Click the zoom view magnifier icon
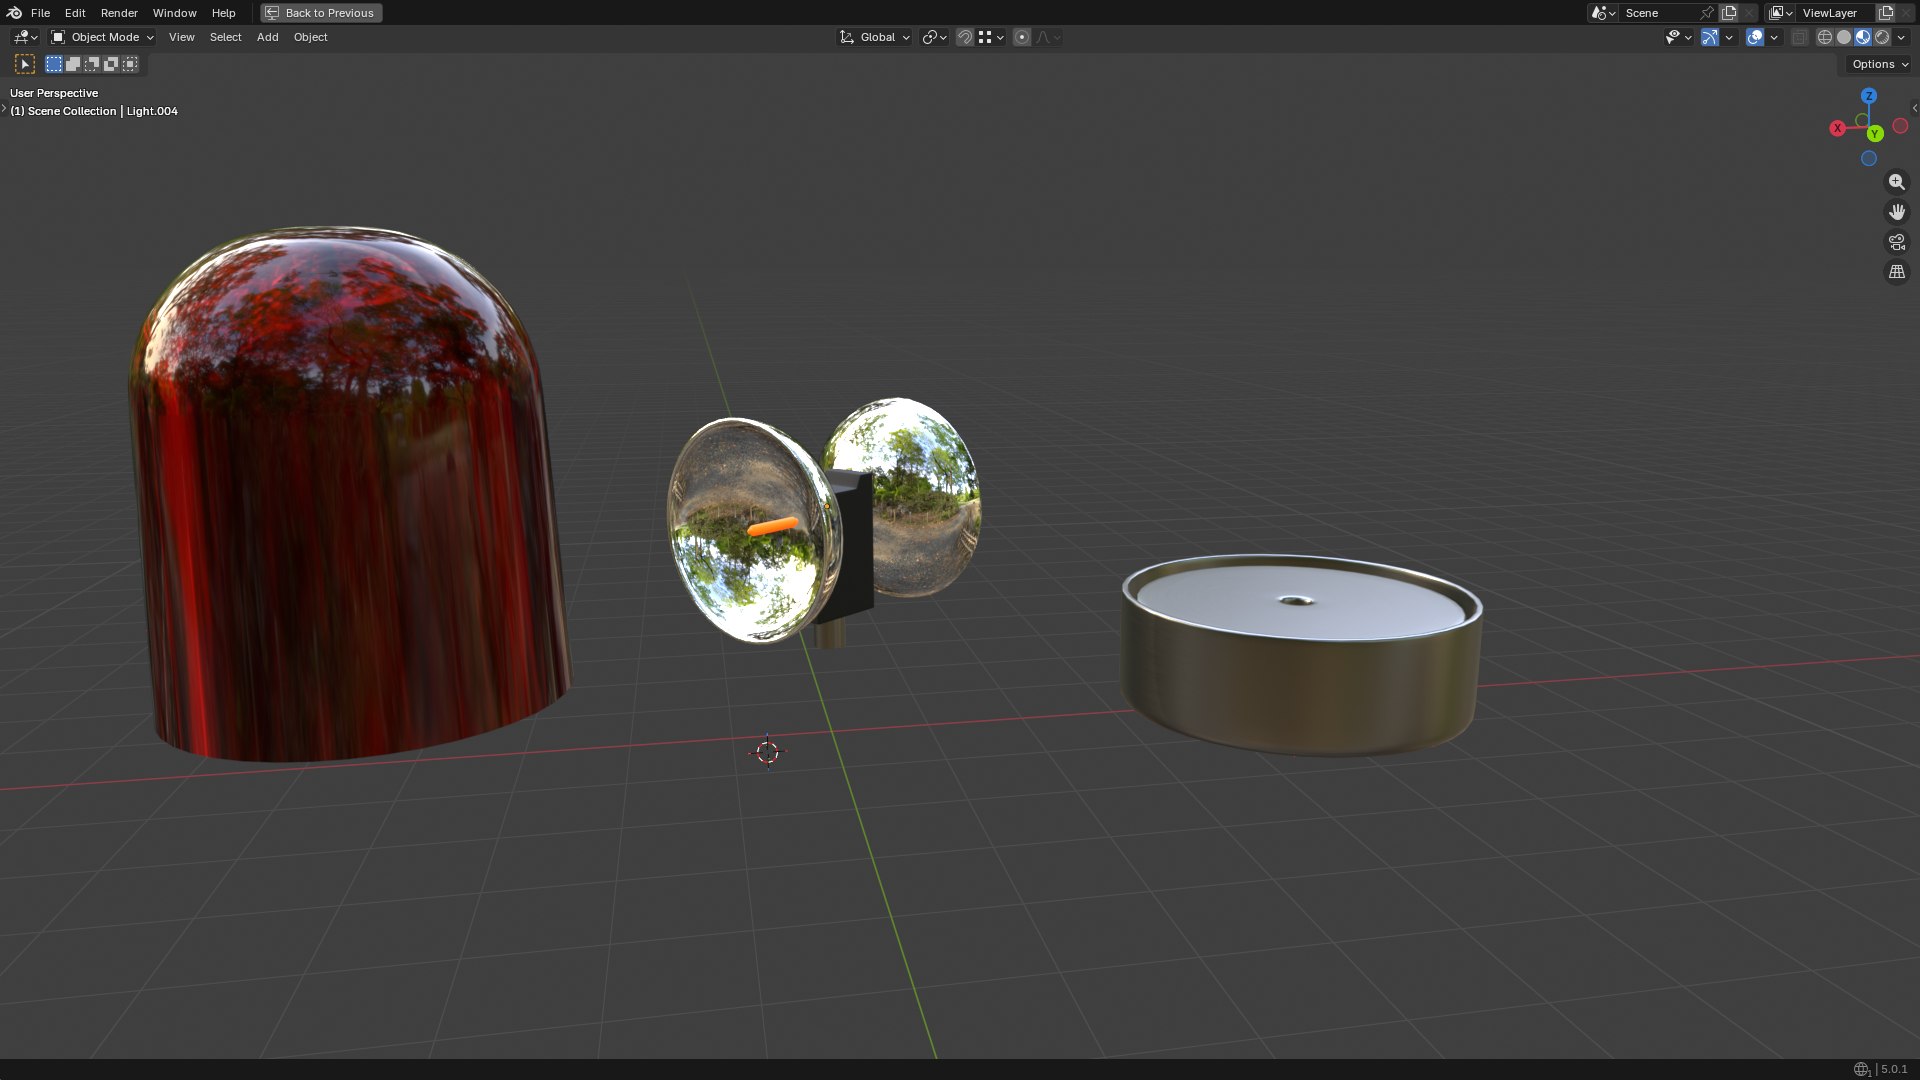This screenshot has height=1080, width=1920. (x=1896, y=182)
